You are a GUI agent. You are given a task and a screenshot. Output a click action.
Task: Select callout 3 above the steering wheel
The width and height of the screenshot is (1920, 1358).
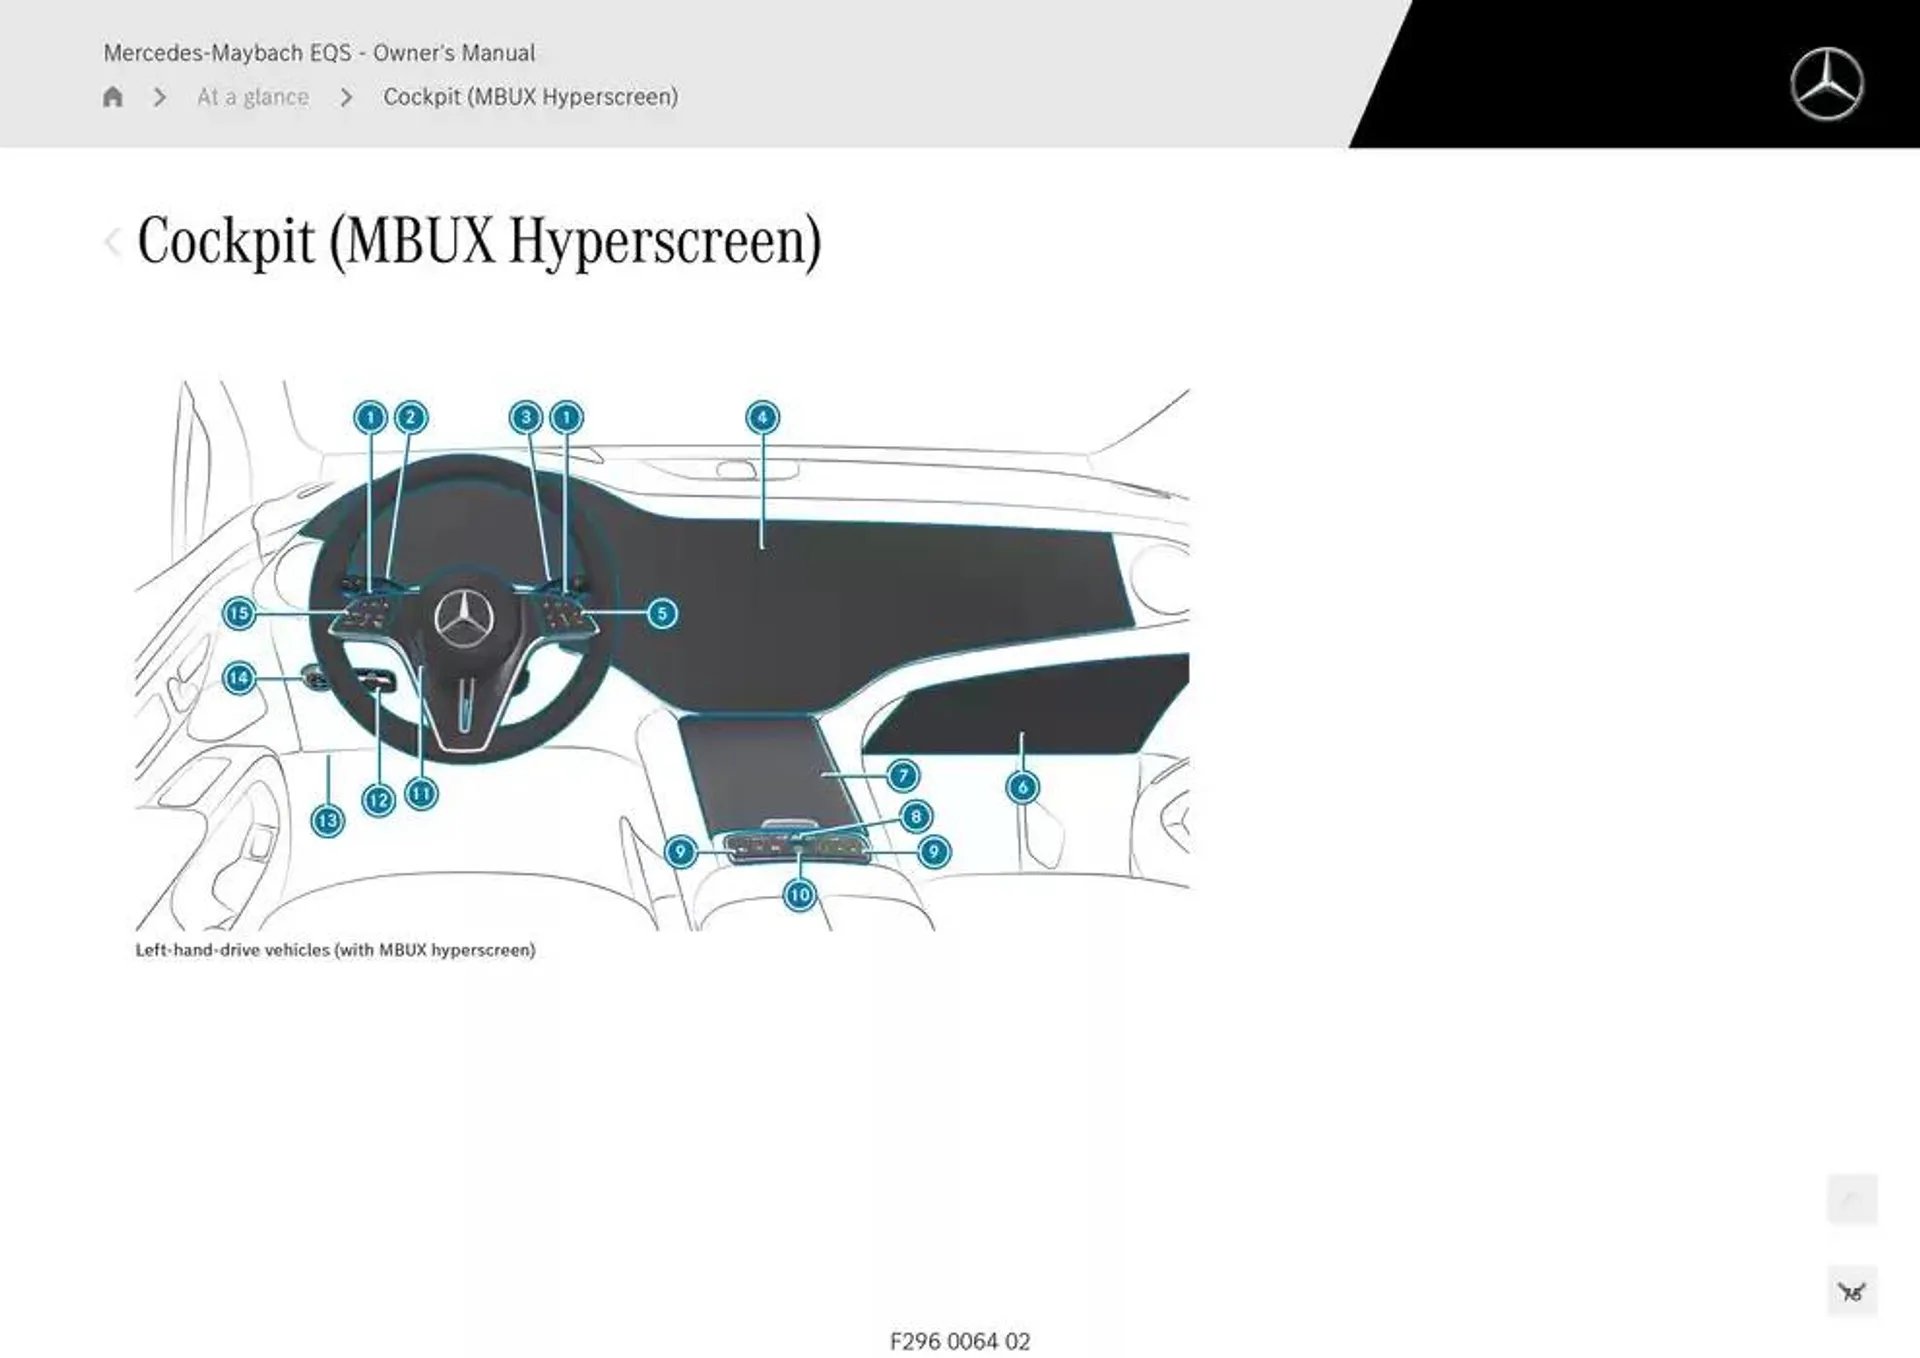[526, 417]
